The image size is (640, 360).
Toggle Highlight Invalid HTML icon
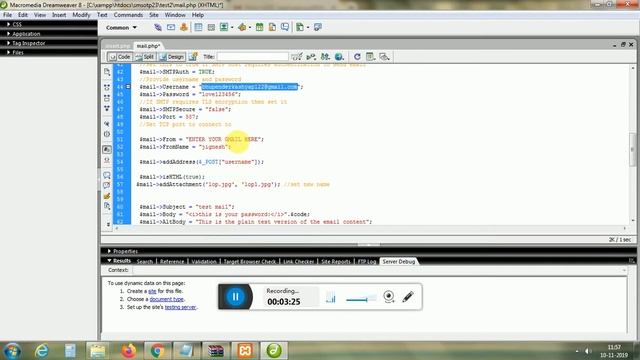(107, 160)
